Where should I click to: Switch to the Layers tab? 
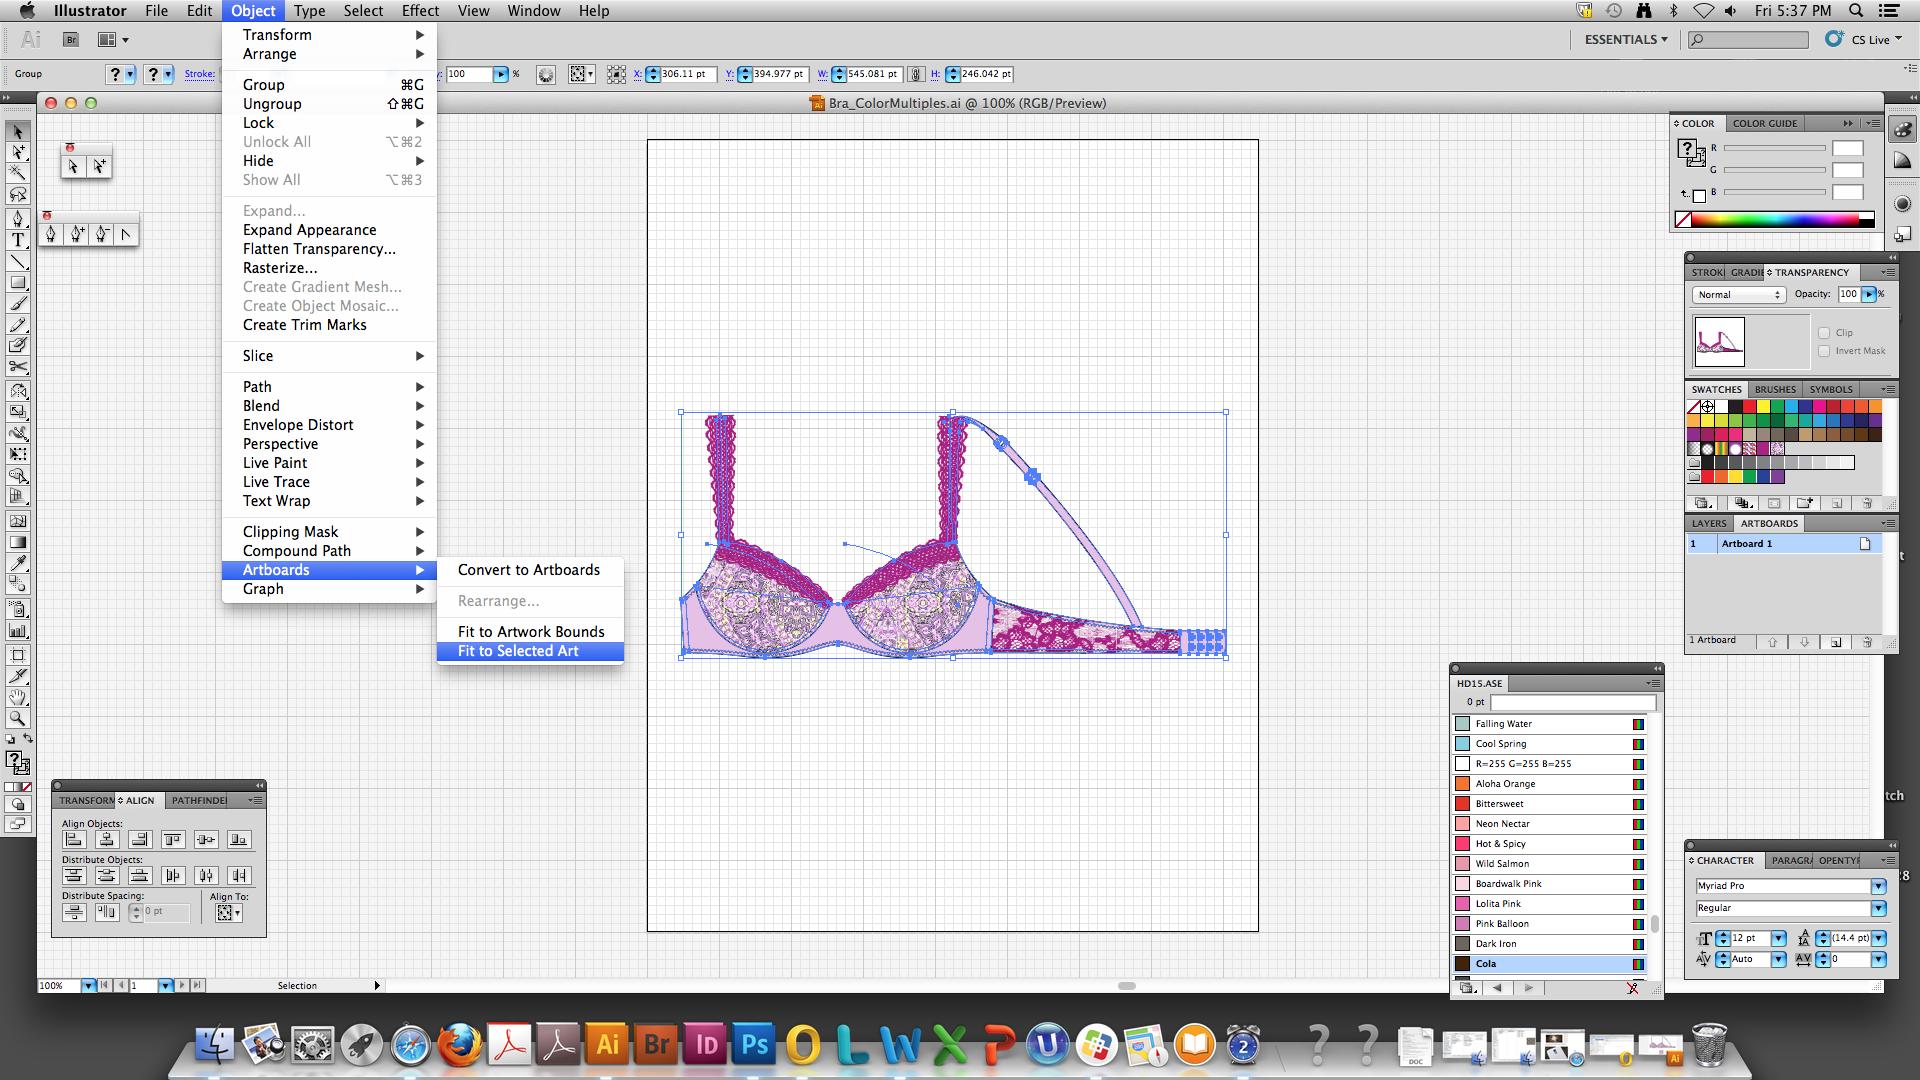1708,523
